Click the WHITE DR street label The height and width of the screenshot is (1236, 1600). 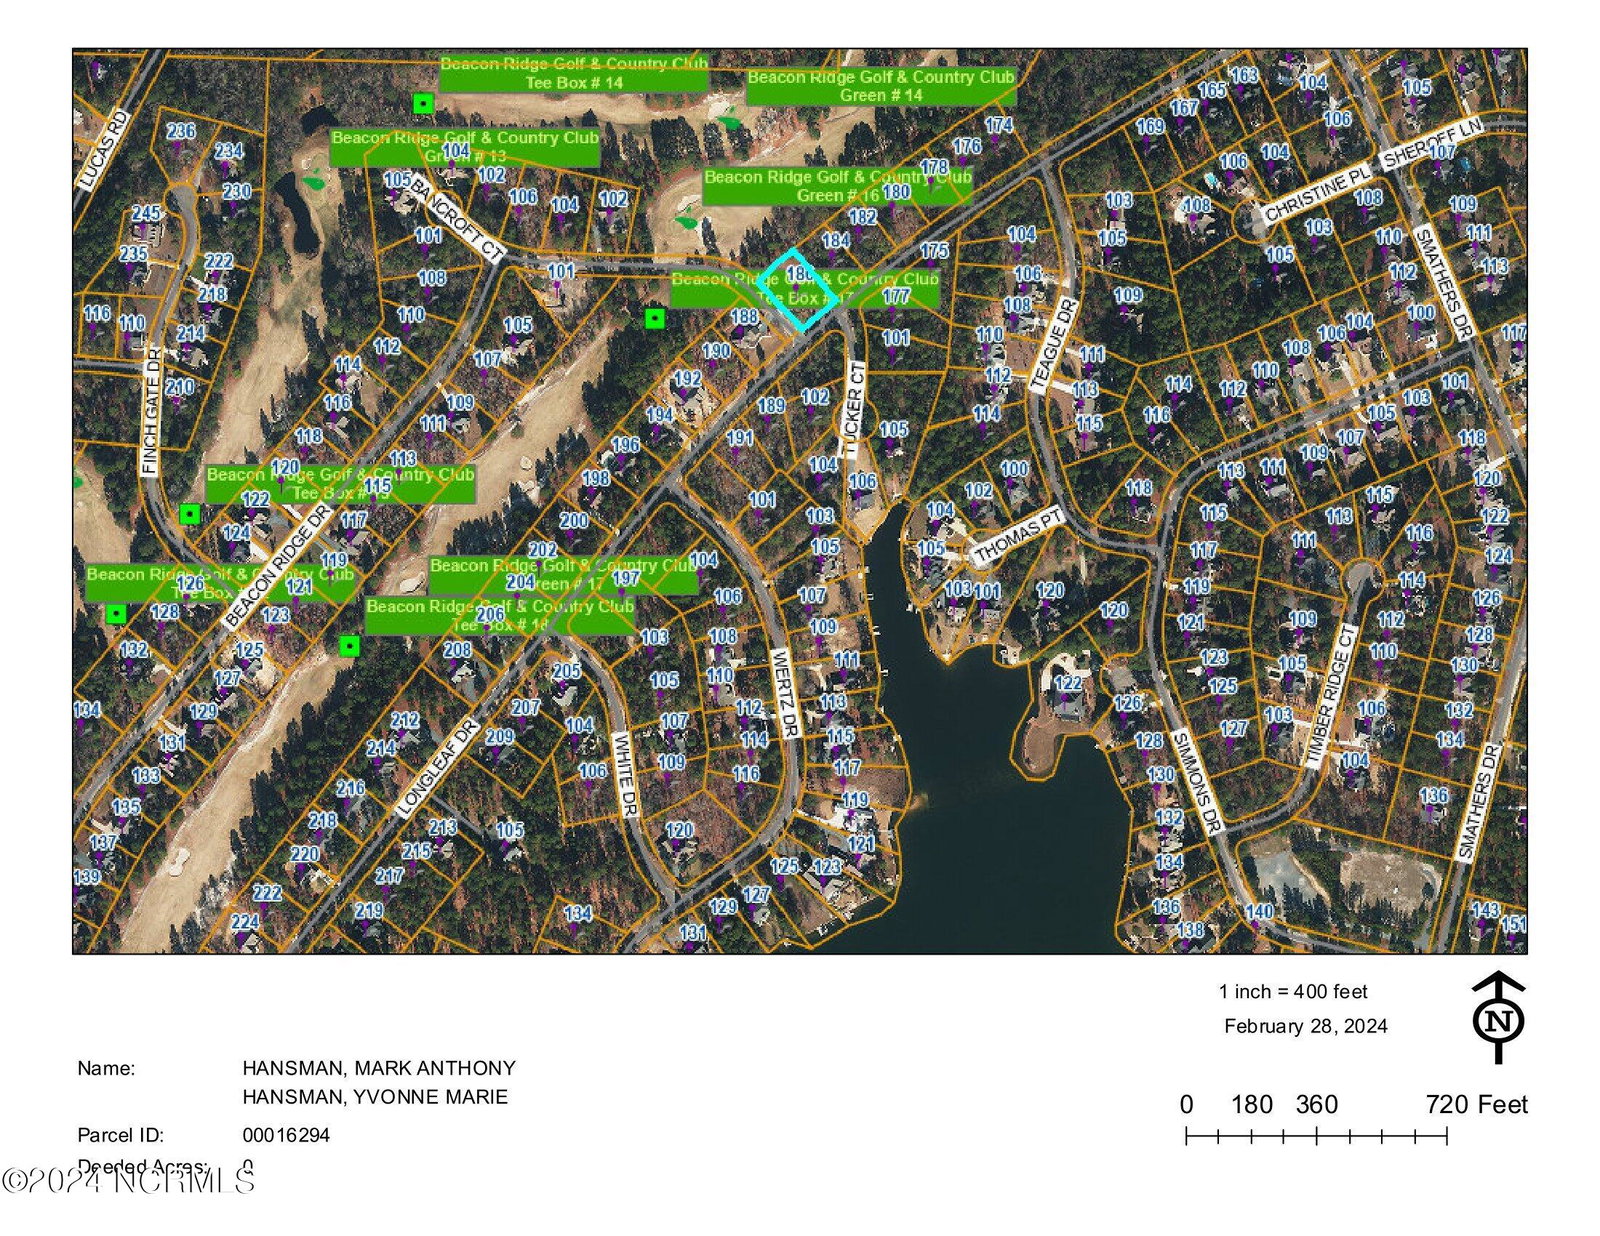pyautogui.click(x=624, y=775)
